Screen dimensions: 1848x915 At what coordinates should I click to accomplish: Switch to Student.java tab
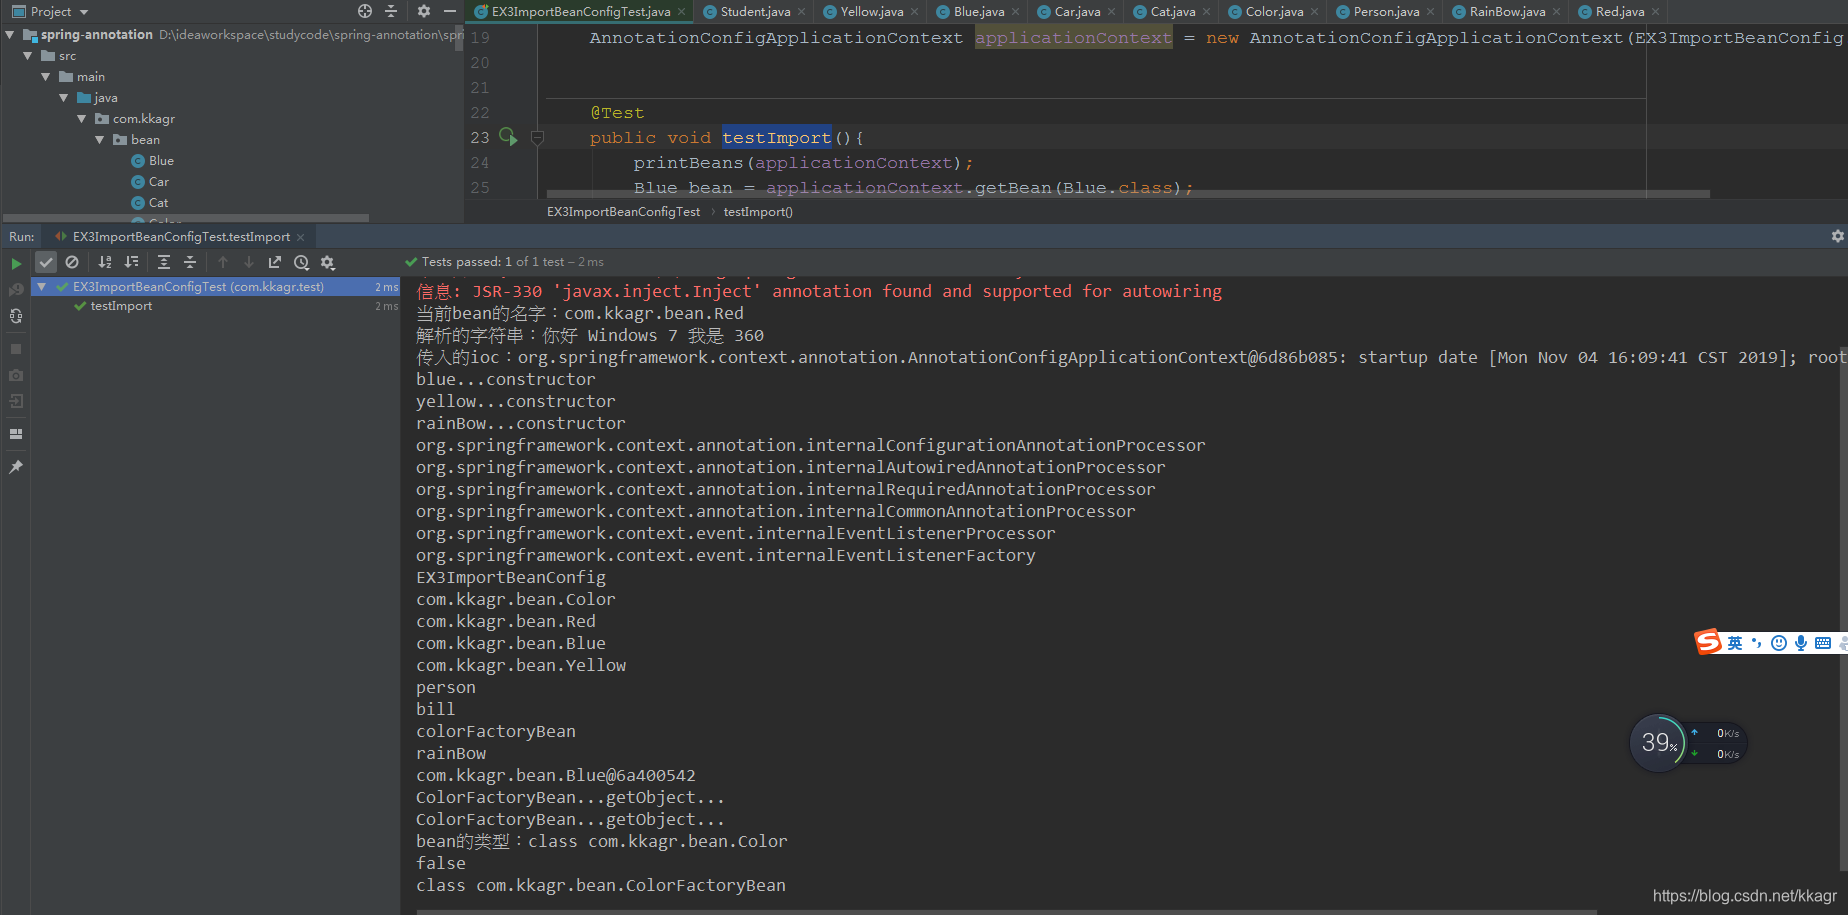click(755, 12)
